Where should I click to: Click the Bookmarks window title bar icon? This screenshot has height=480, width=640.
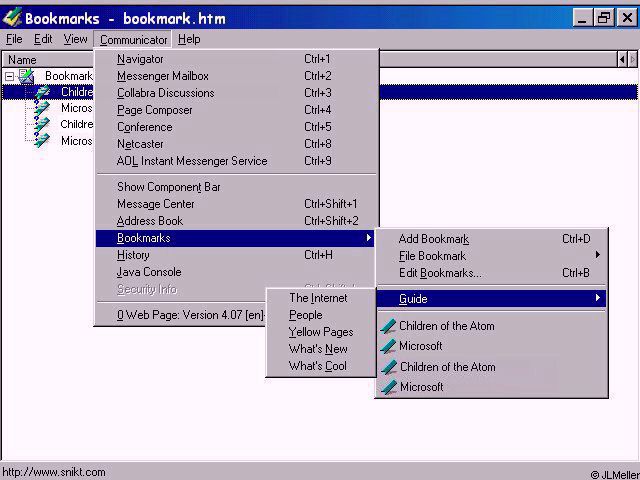point(12,17)
